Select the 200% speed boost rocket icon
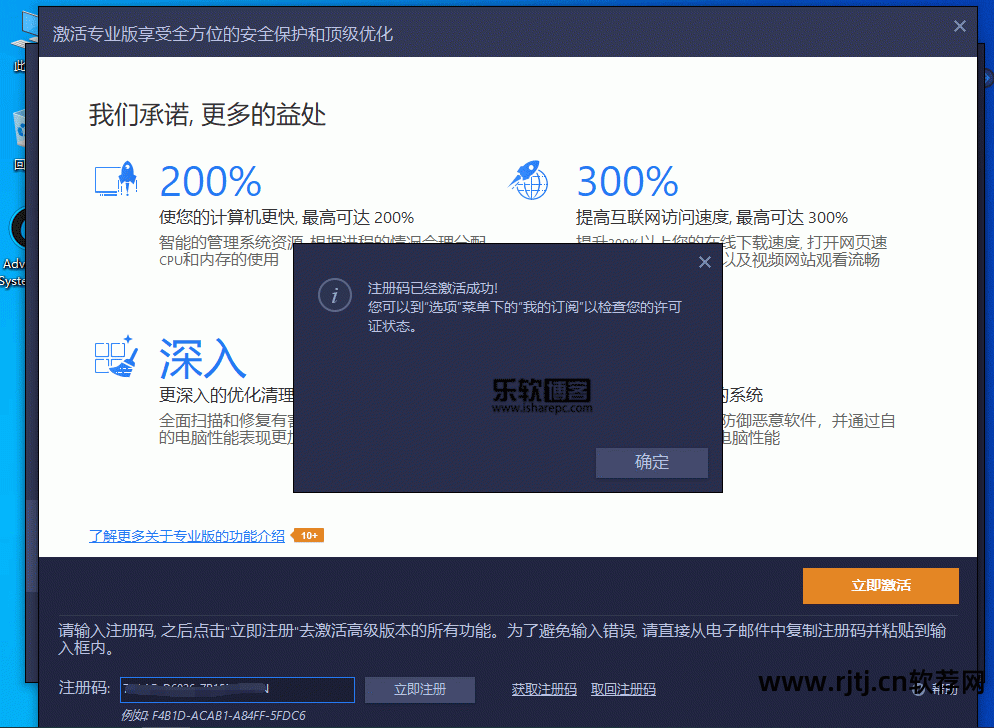The image size is (994, 728). [115, 177]
